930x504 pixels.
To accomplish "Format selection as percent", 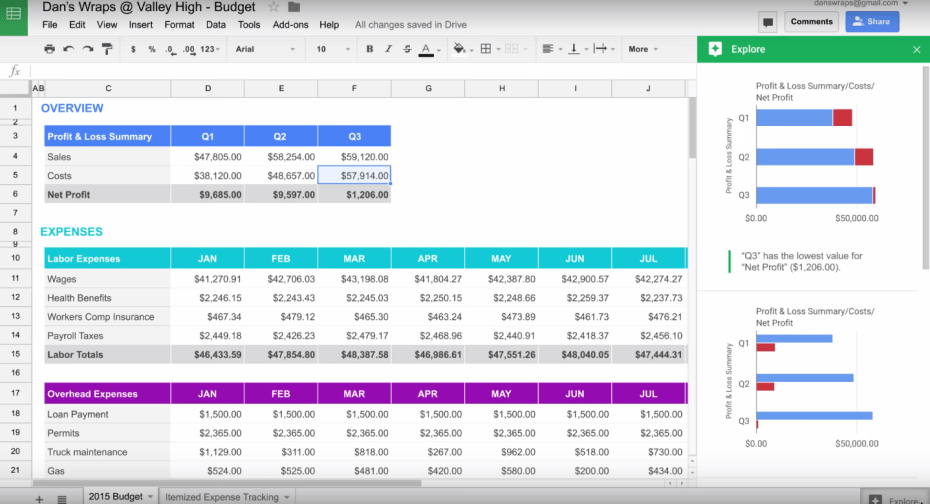I will (x=152, y=49).
